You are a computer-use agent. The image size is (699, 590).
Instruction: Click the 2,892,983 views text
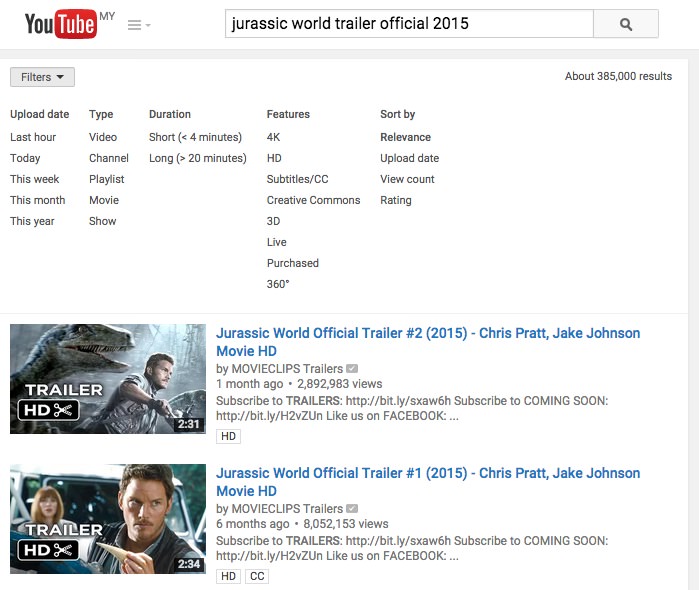coord(340,384)
